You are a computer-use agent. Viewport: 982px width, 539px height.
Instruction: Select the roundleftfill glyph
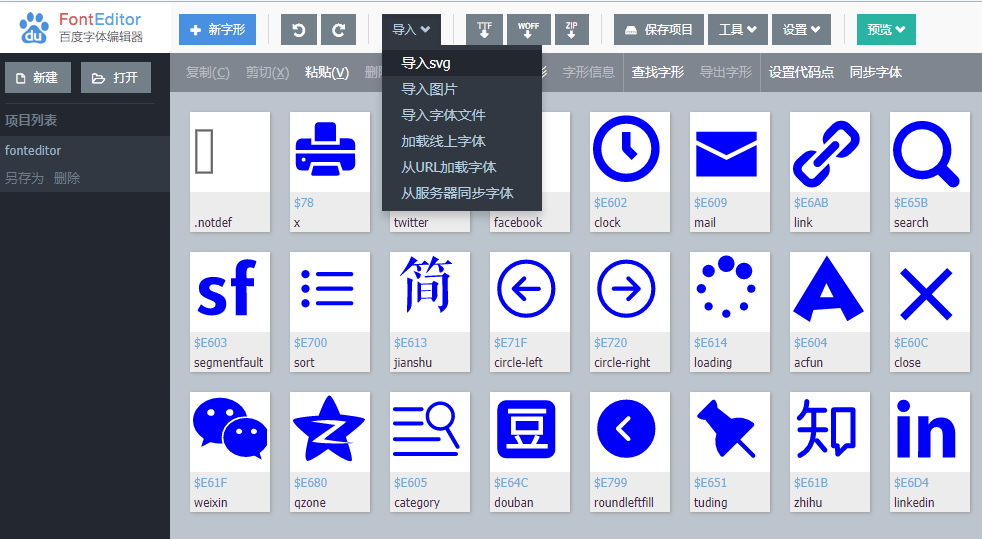click(629, 452)
